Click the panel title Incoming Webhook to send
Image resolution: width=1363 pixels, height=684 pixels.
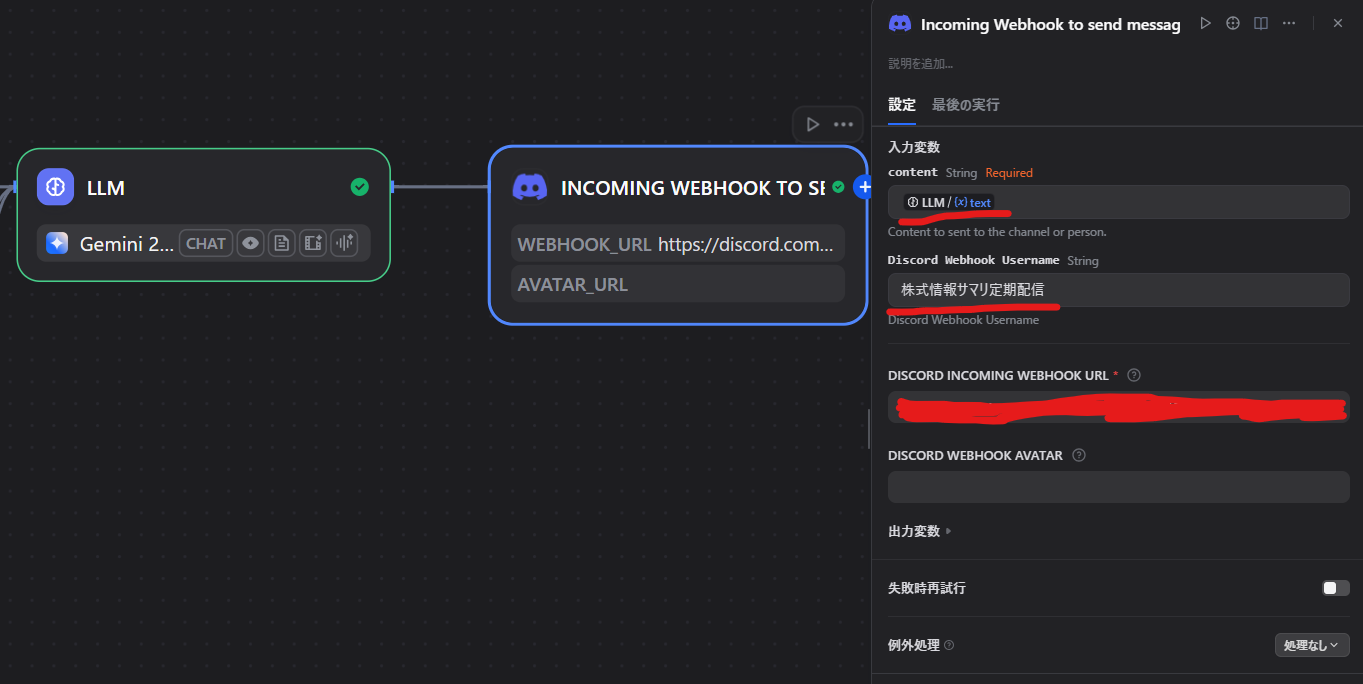coord(1050,24)
